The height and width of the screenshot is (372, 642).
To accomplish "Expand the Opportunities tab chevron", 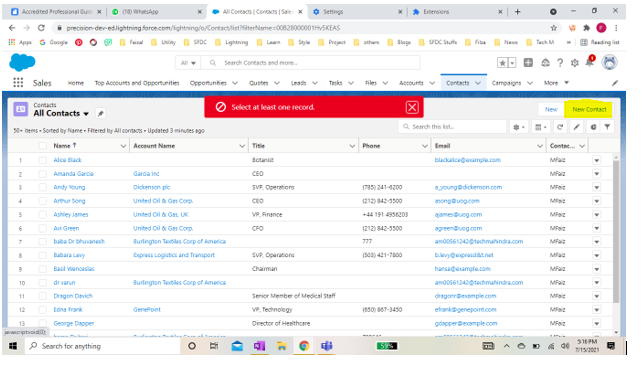I will [x=235, y=83].
